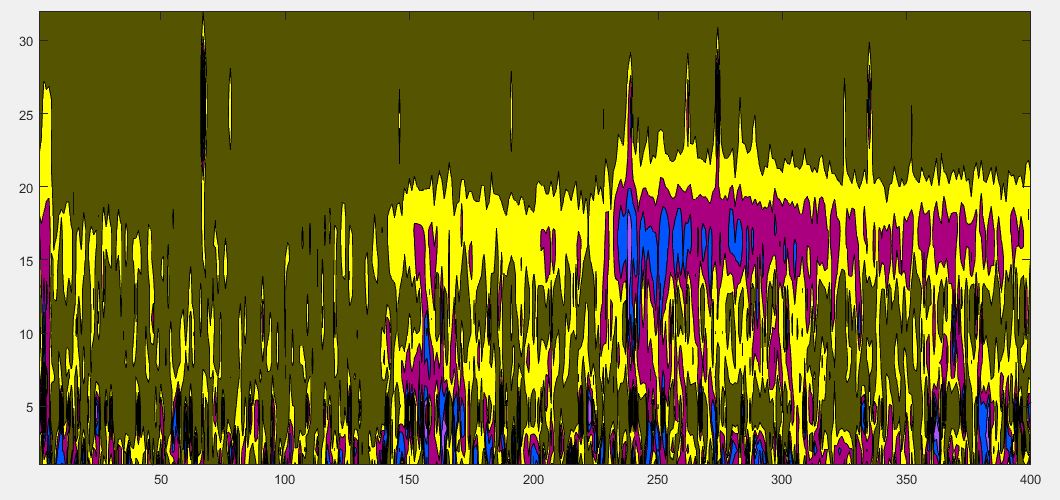Screen dimensions: 1060x500
Task: Click the x-axis tick label 50
Action: click(161, 479)
